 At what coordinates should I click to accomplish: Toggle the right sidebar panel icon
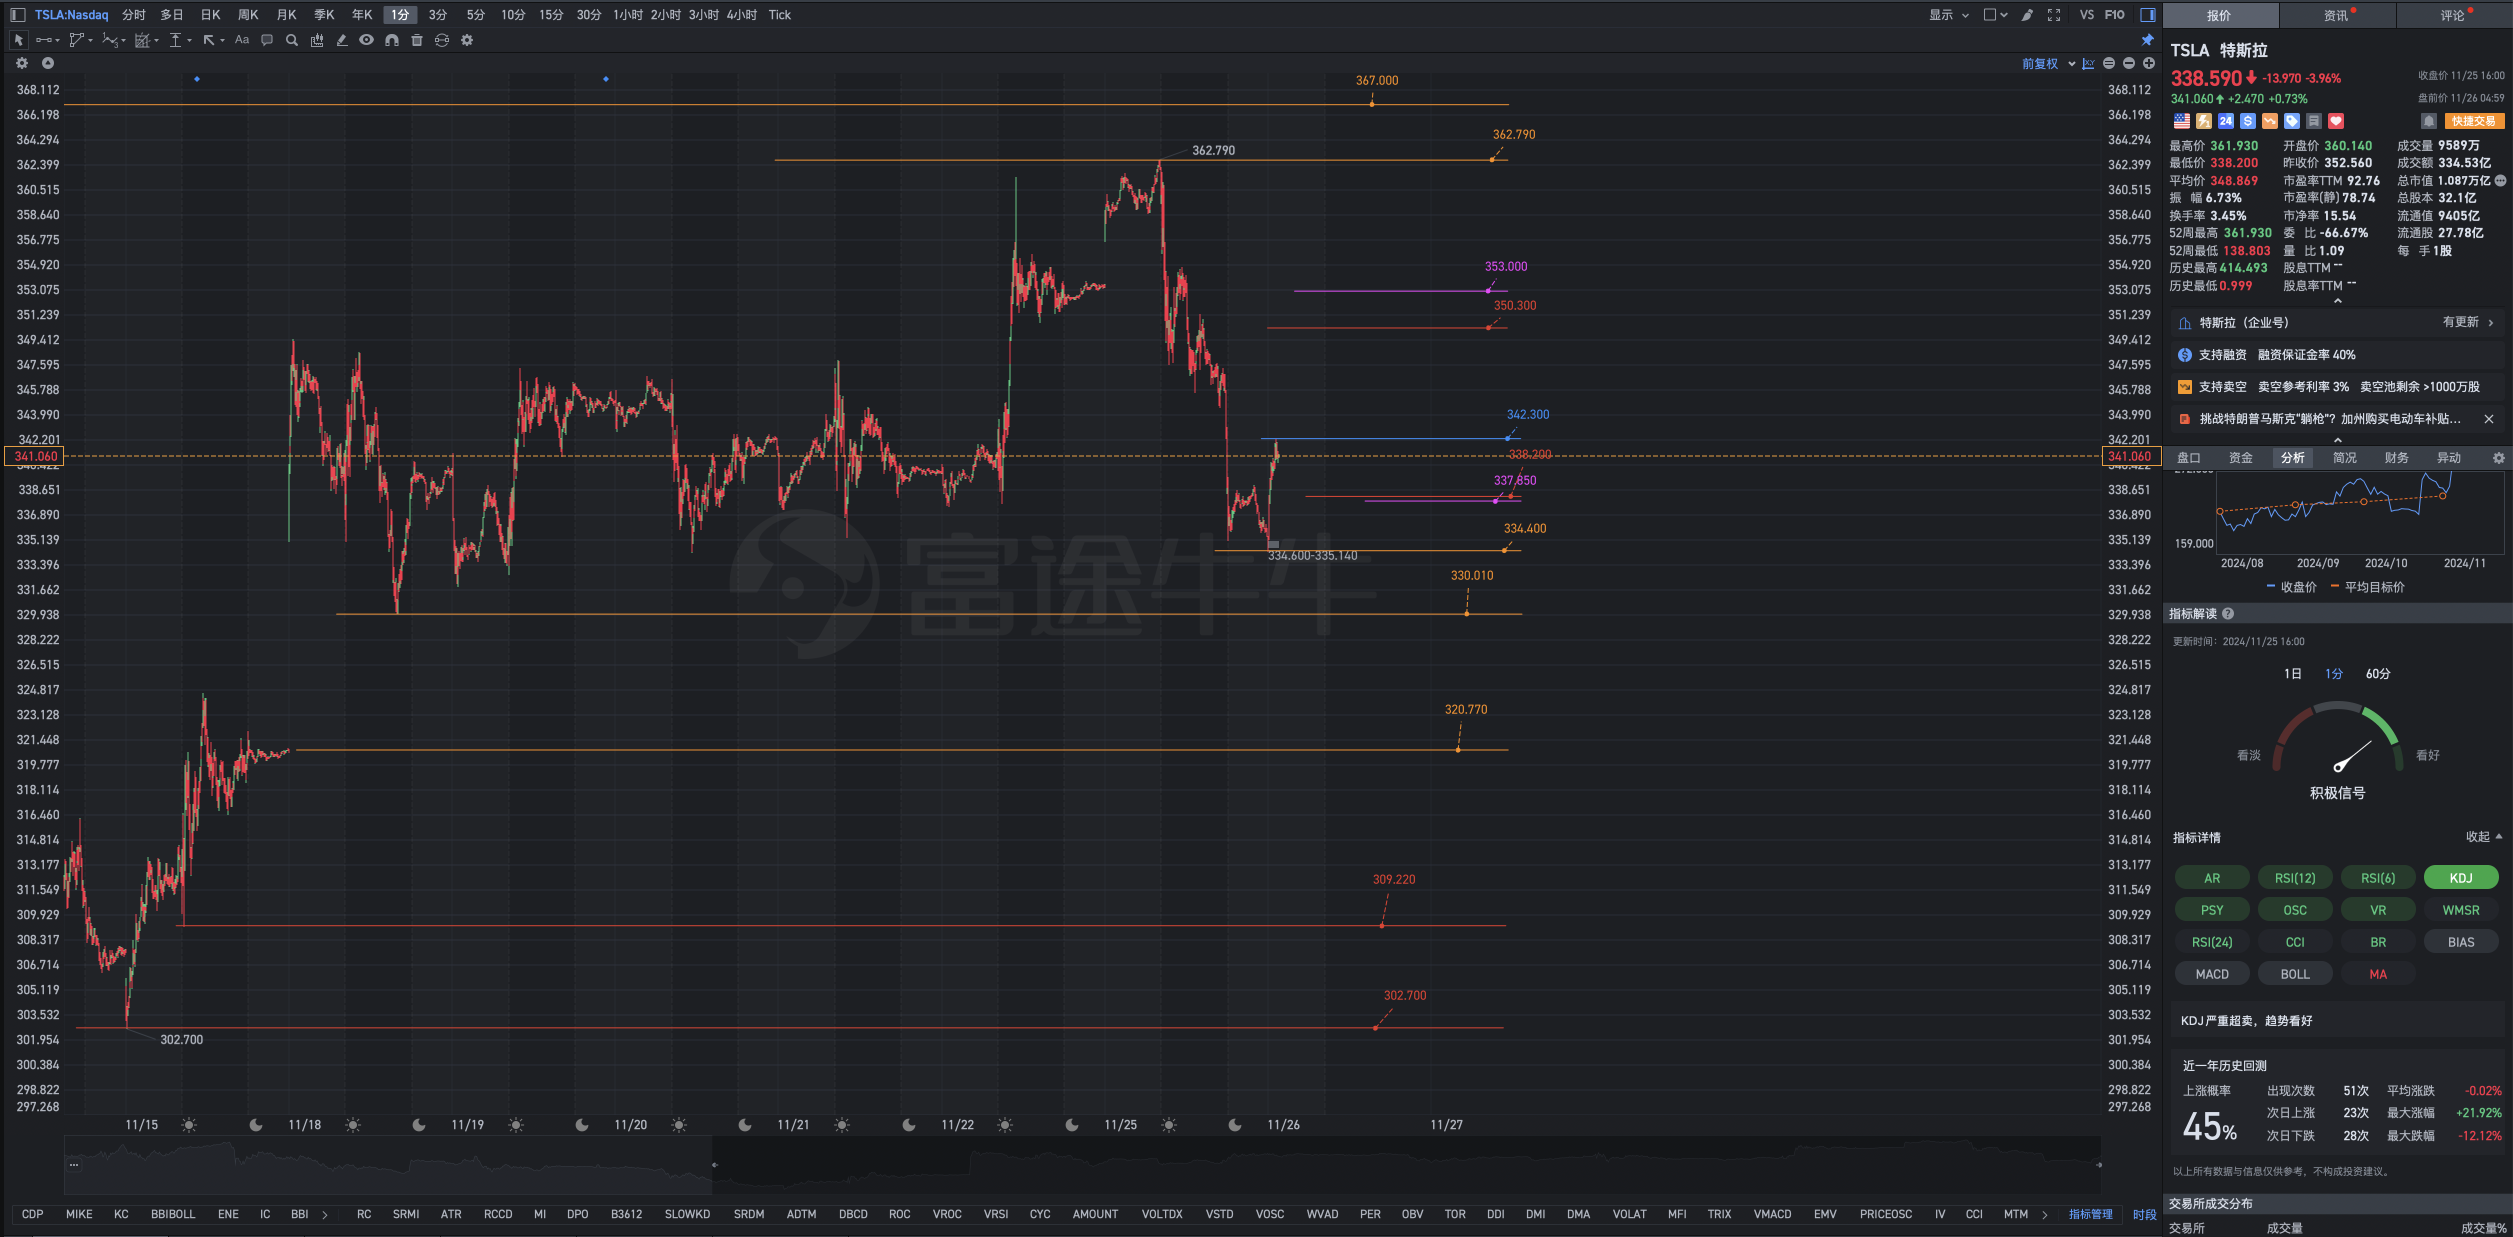coord(2147,15)
